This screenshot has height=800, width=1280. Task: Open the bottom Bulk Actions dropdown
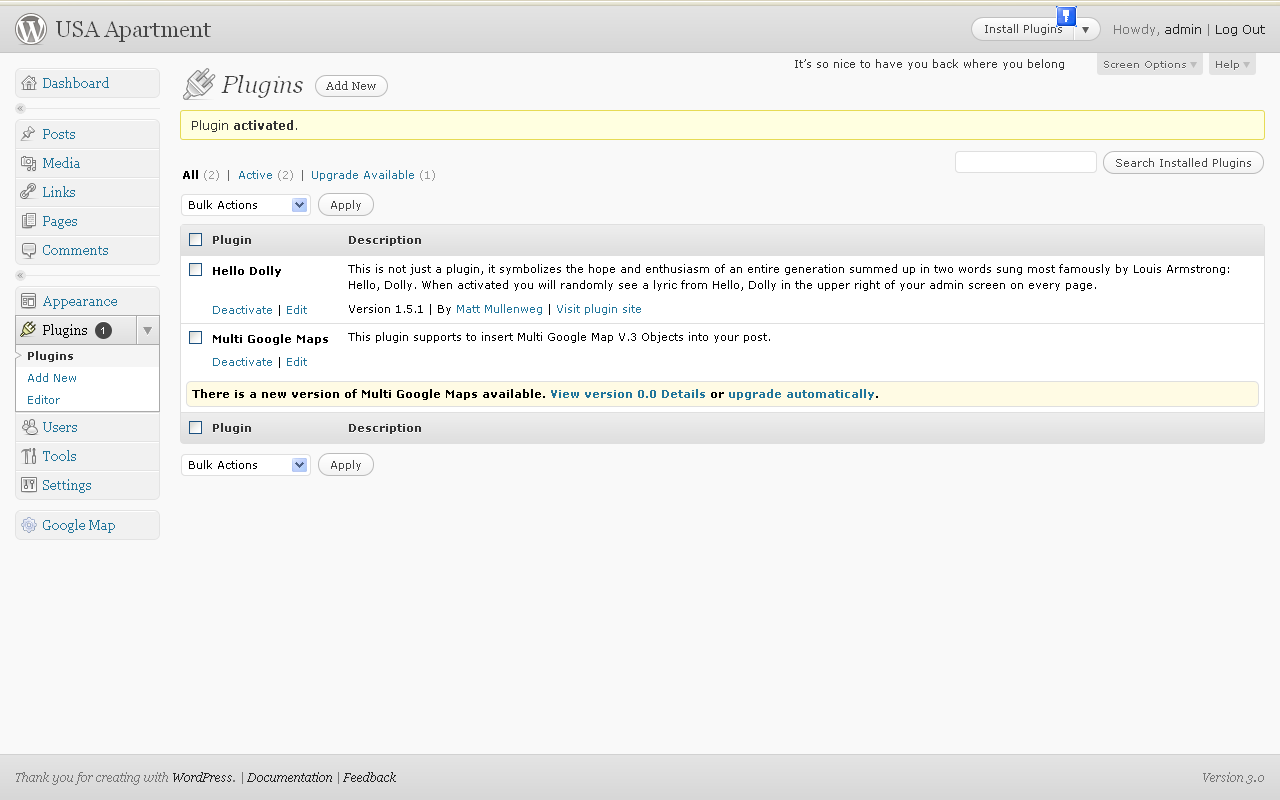coord(246,465)
